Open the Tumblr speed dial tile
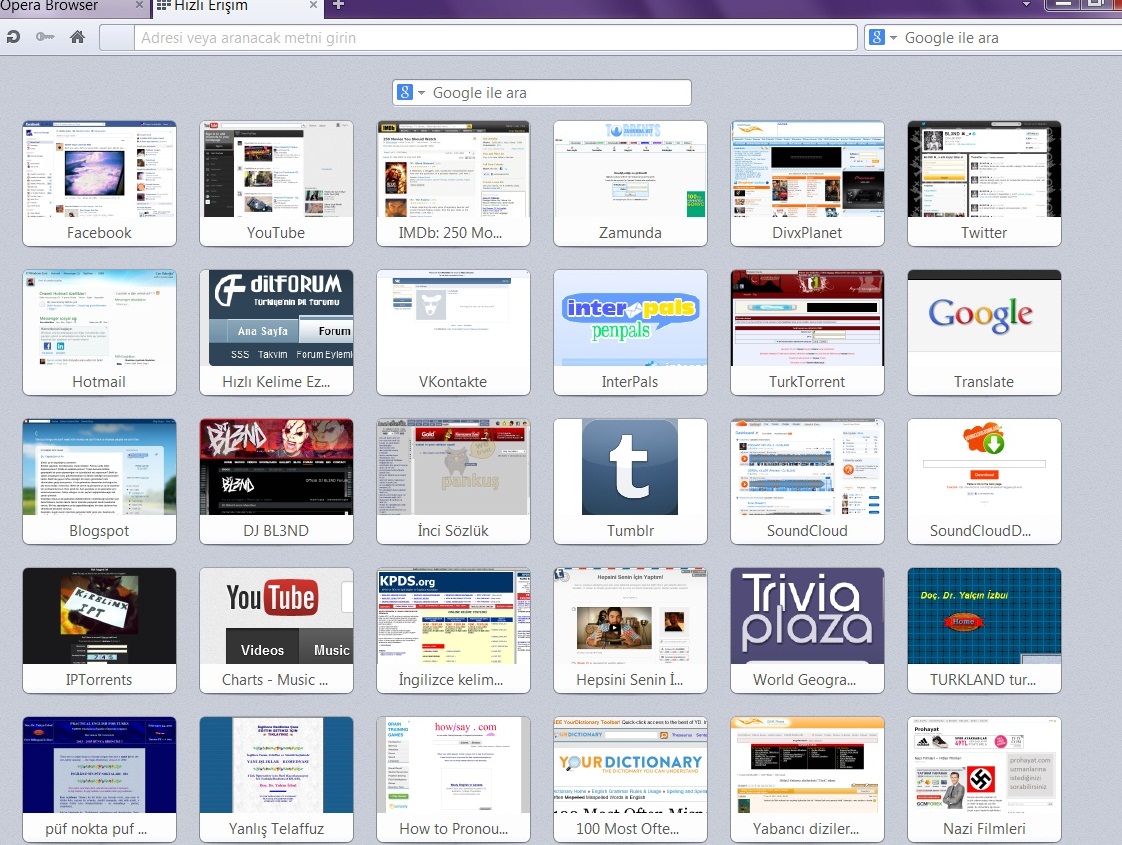The height and width of the screenshot is (845, 1122). click(630, 481)
